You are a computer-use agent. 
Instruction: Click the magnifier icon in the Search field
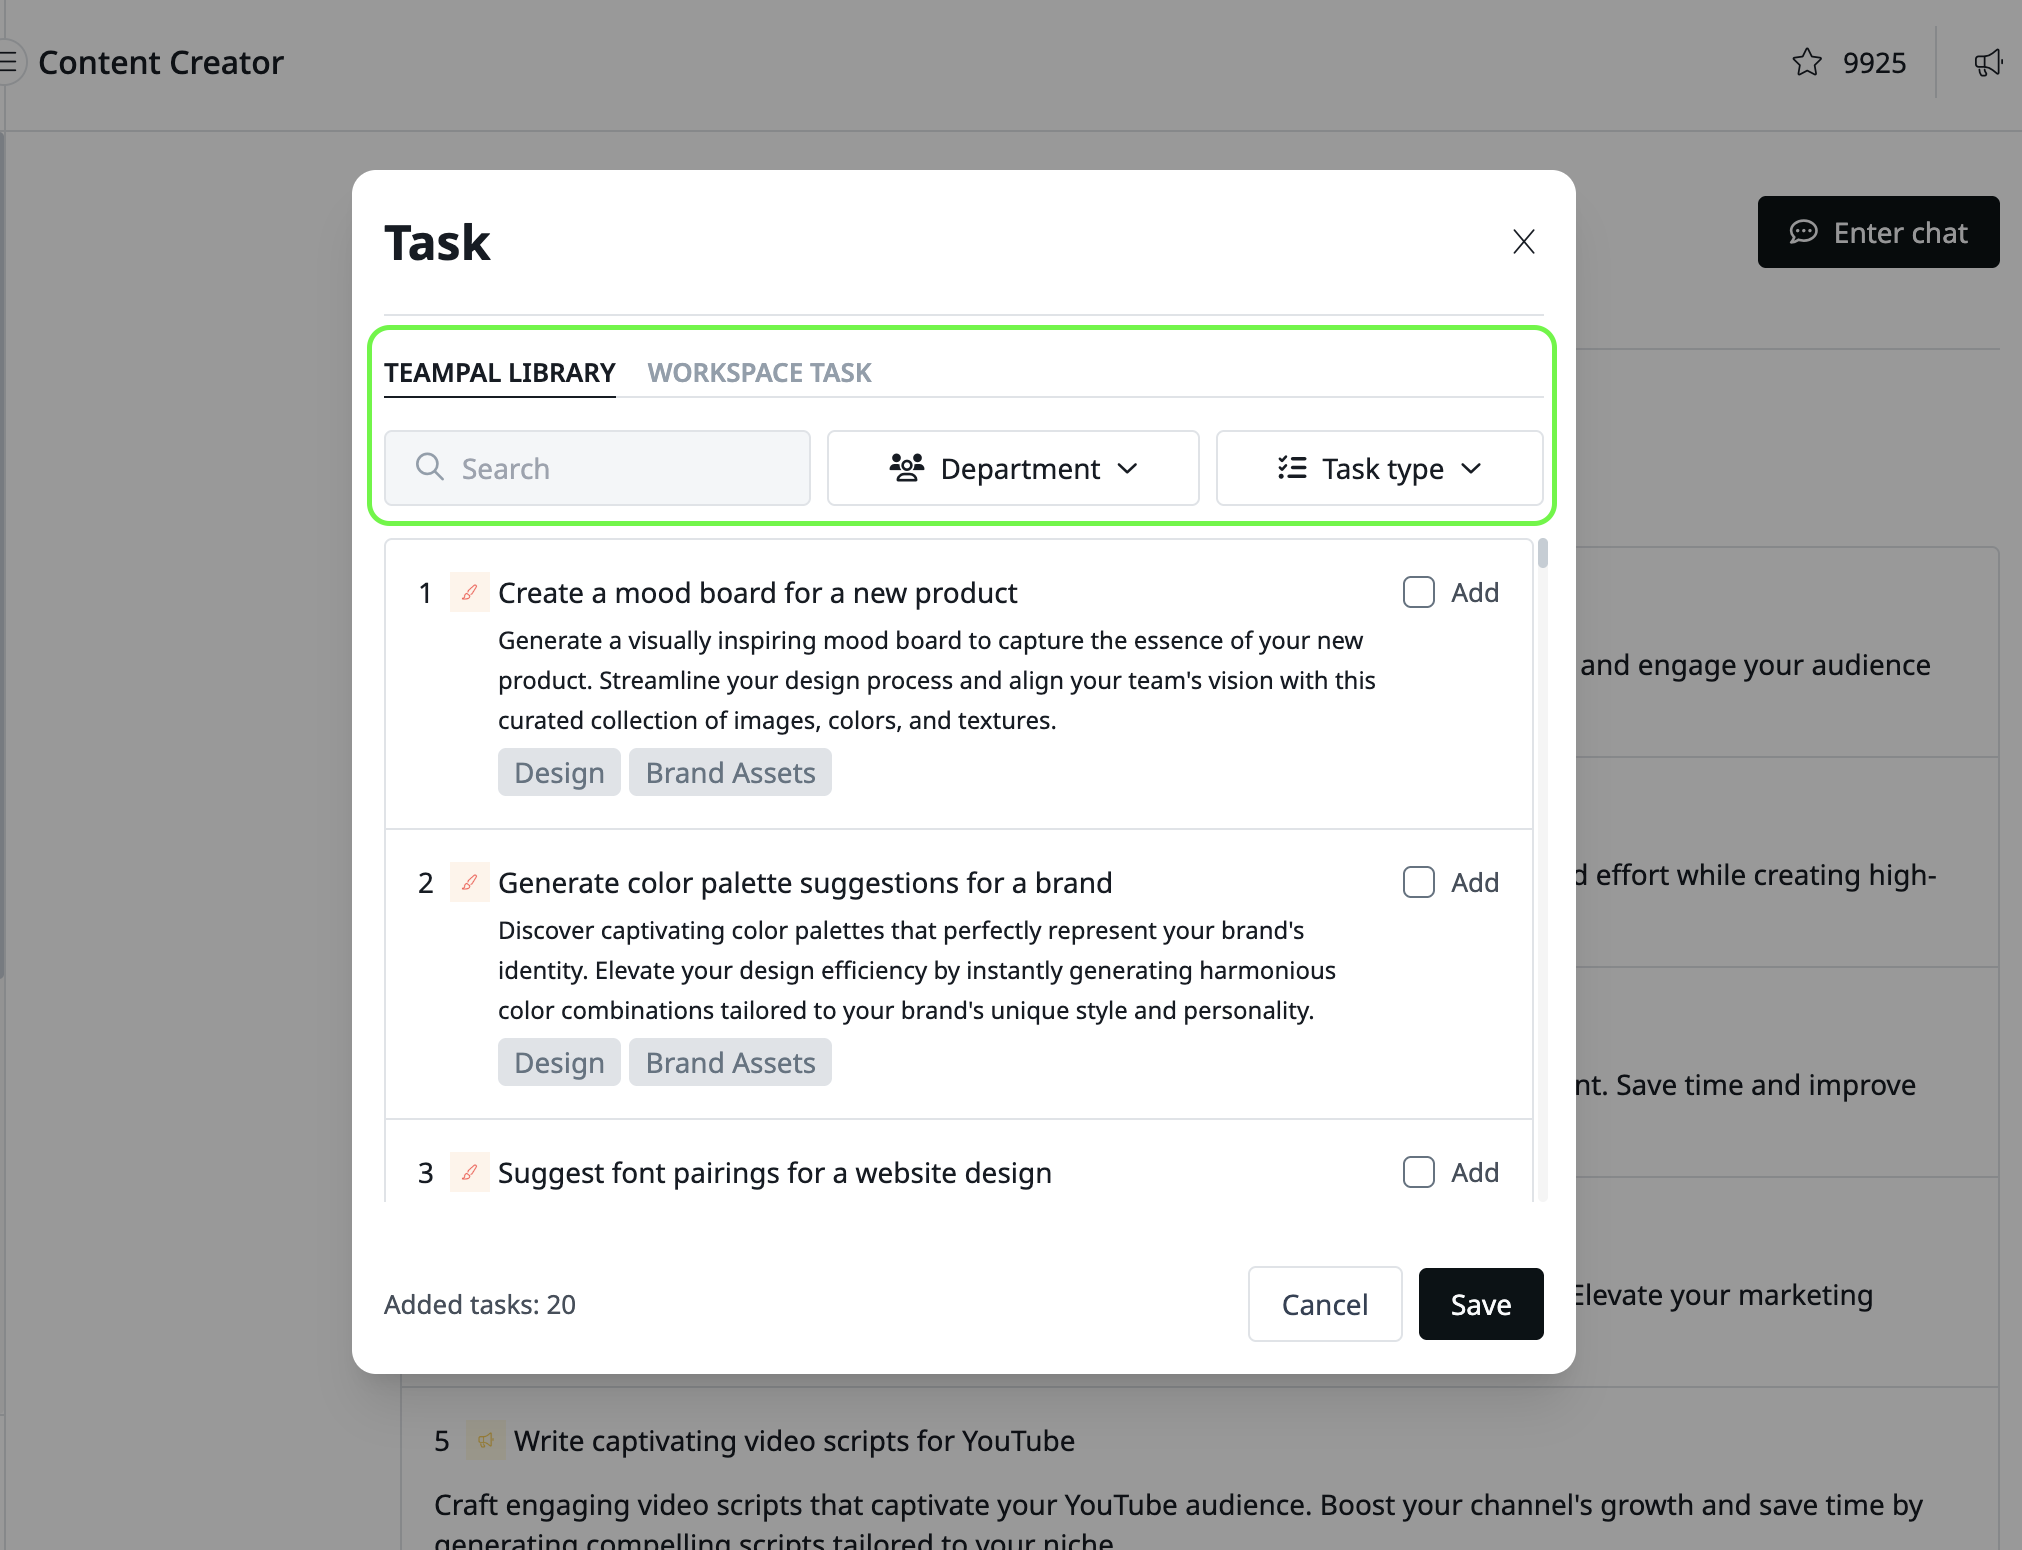point(430,467)
